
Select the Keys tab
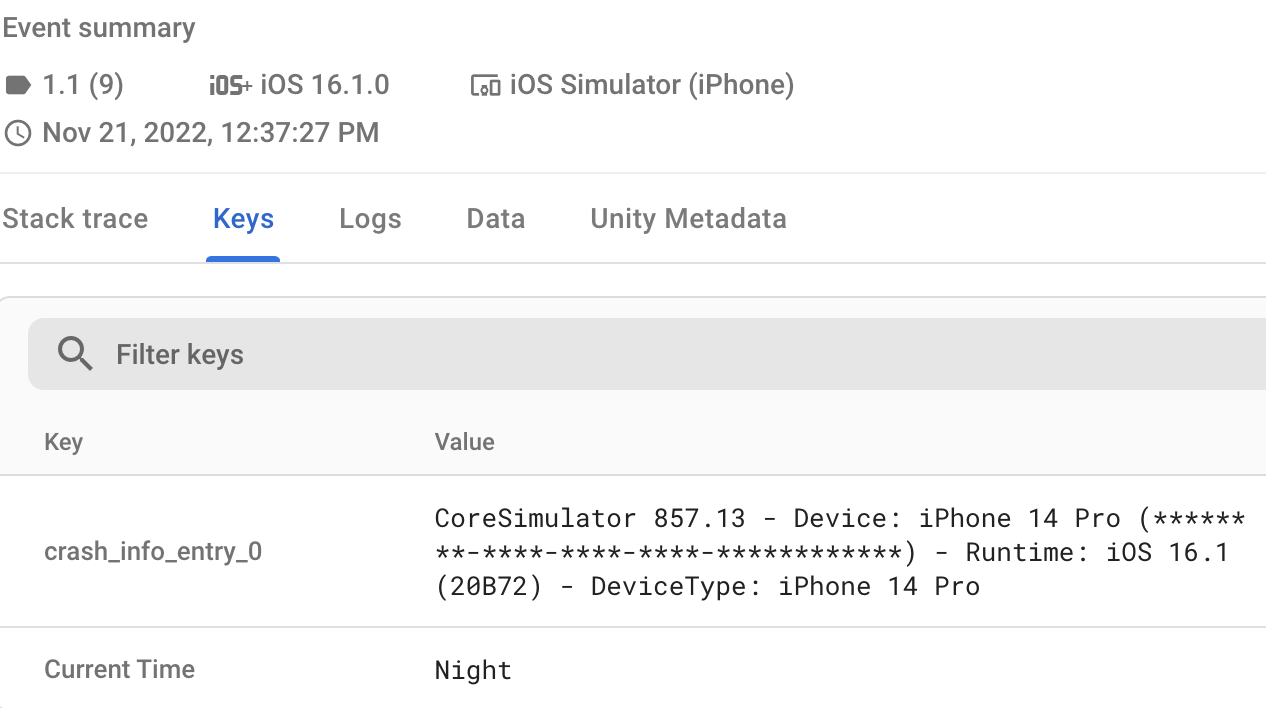243,219
